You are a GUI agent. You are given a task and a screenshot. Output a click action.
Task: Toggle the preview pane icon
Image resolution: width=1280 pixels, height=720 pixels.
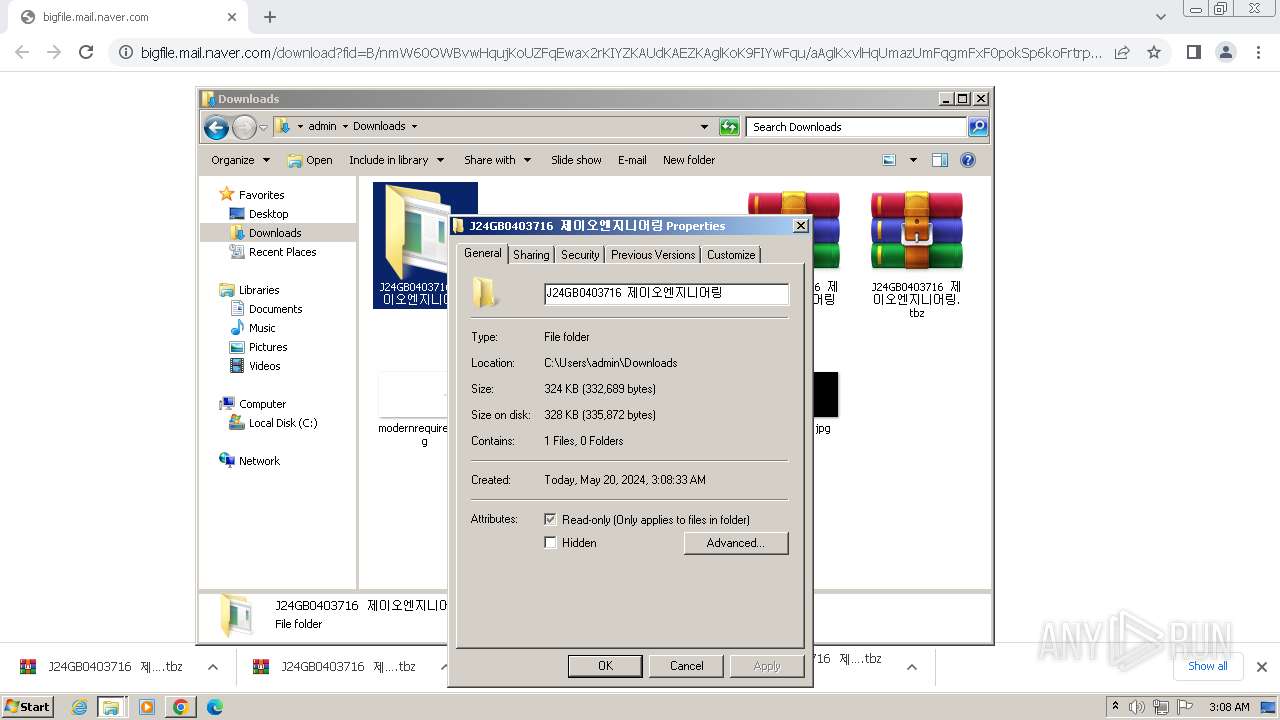[939, 160]
